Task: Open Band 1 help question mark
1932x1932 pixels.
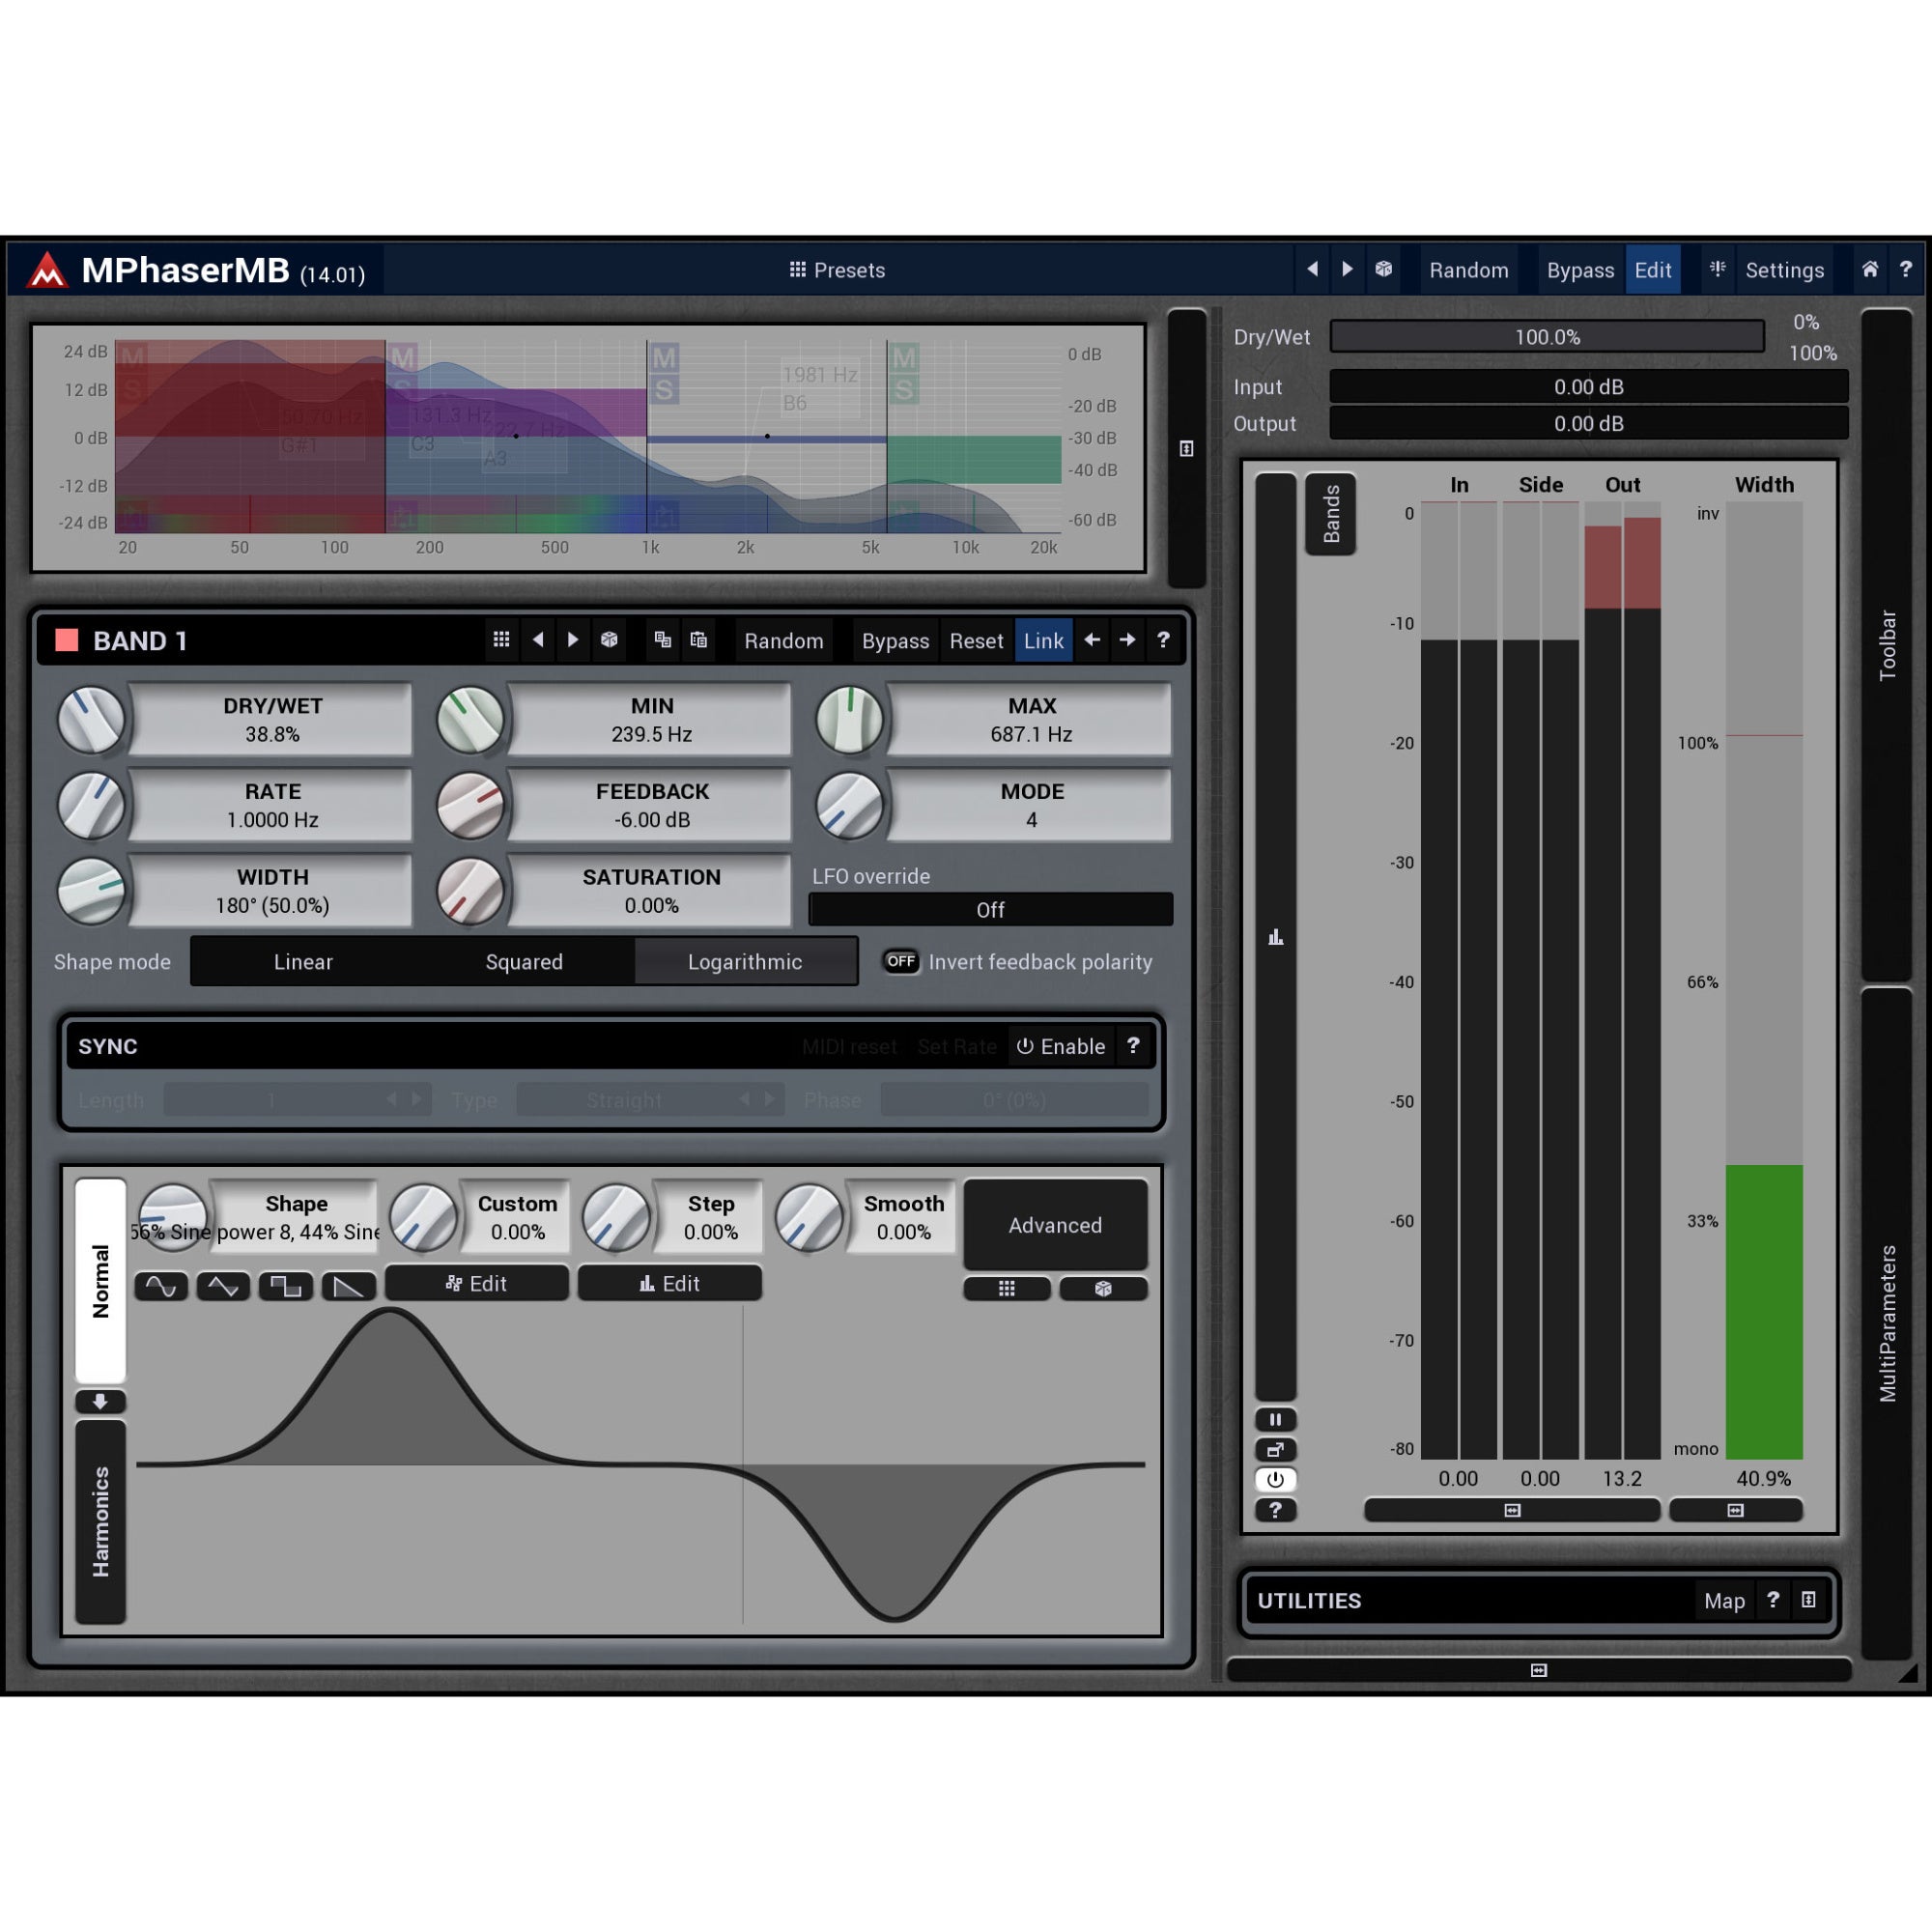Action: pyautogui.click(x=1162, y=639)
